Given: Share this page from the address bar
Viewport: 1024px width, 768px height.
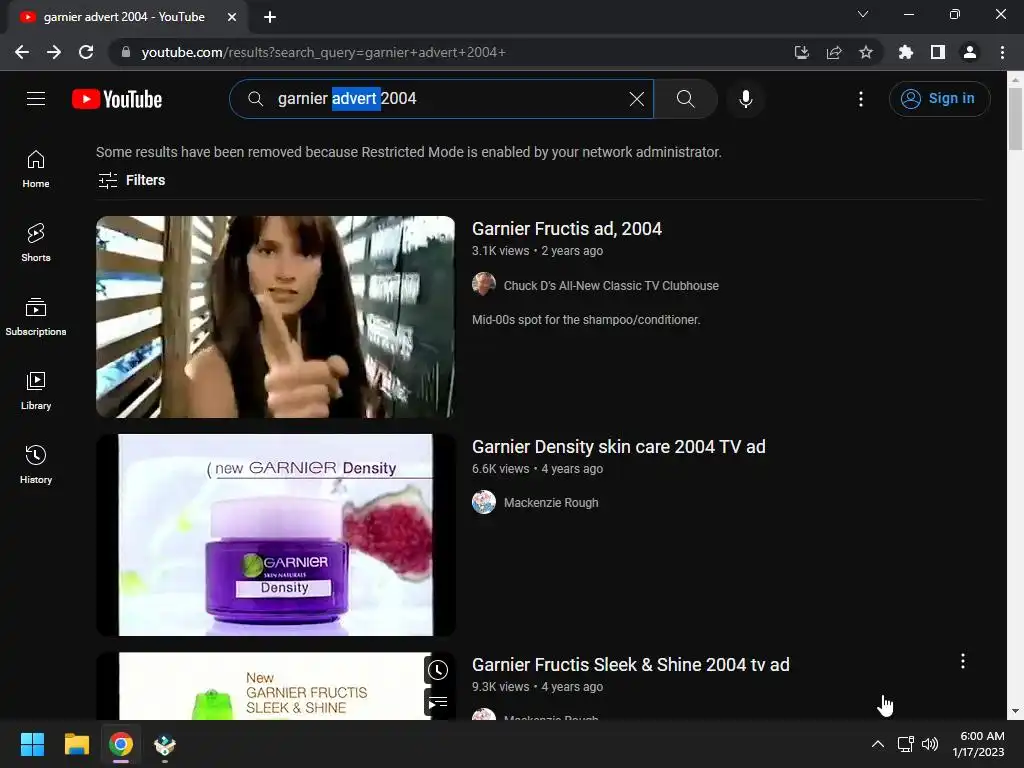Looking at the screenshot, I should coord(834,52).
